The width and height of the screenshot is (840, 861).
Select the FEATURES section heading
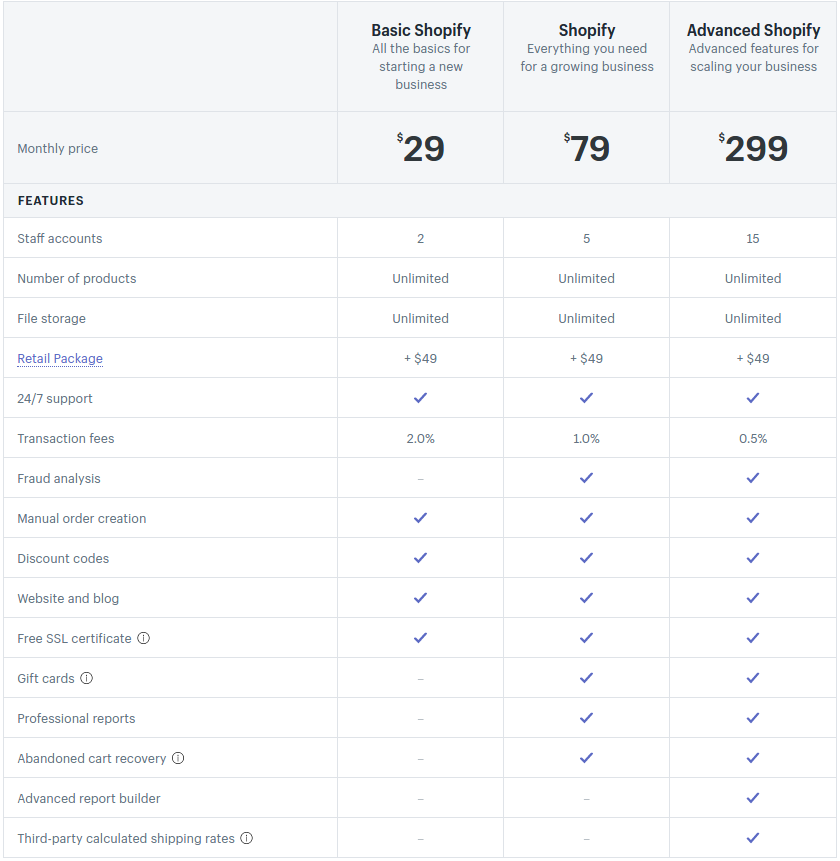coord(51,200)
